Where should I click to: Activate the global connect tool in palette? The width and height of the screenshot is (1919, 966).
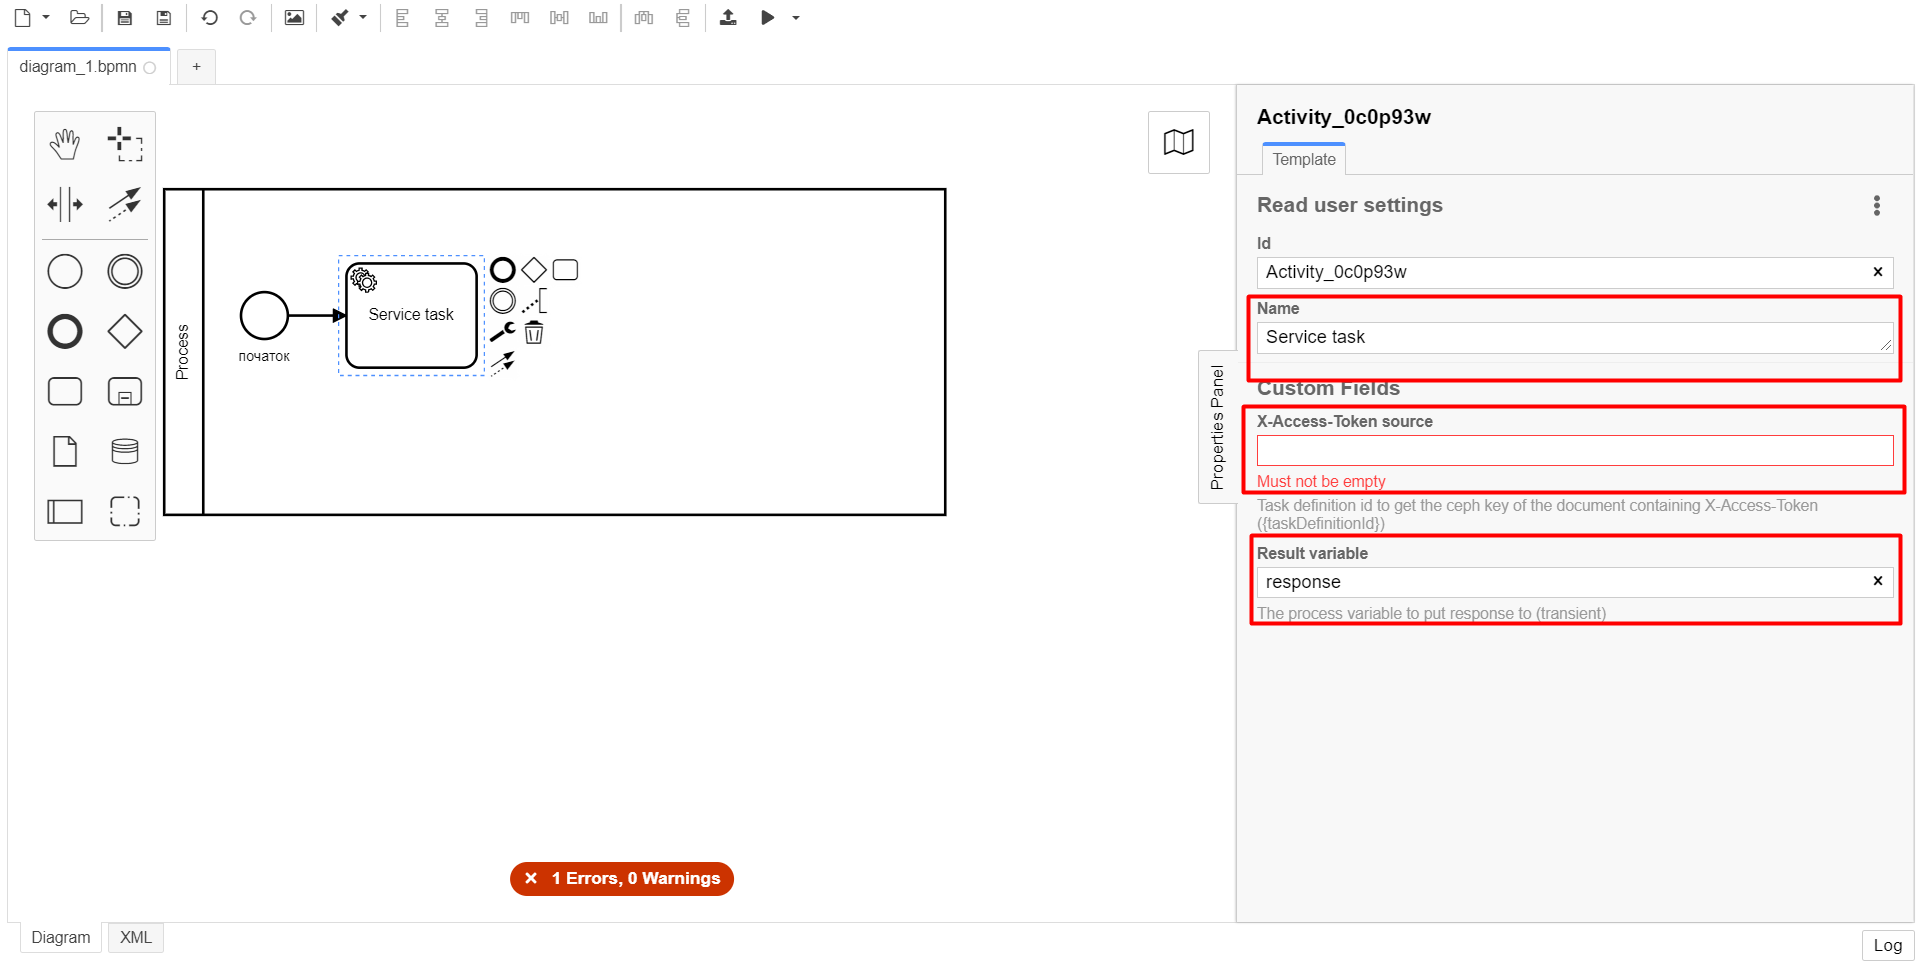tap(125, 204)
